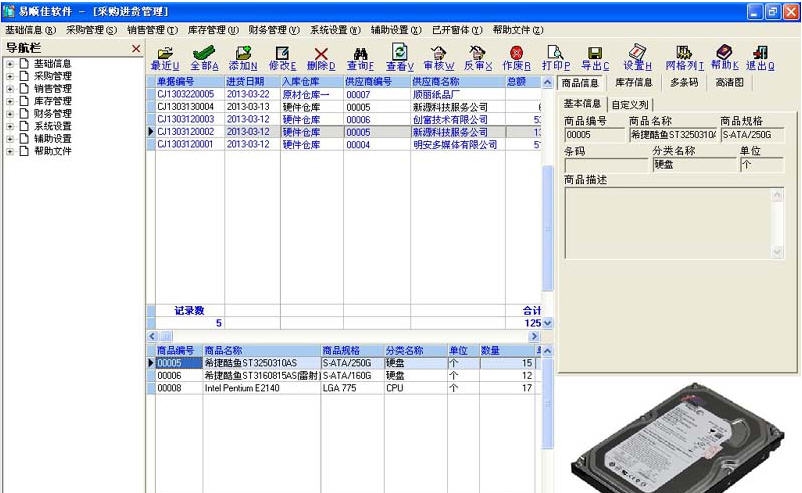
Task: Click the page icon beside 库存管理 in the tree
Action: coord(24,101)
